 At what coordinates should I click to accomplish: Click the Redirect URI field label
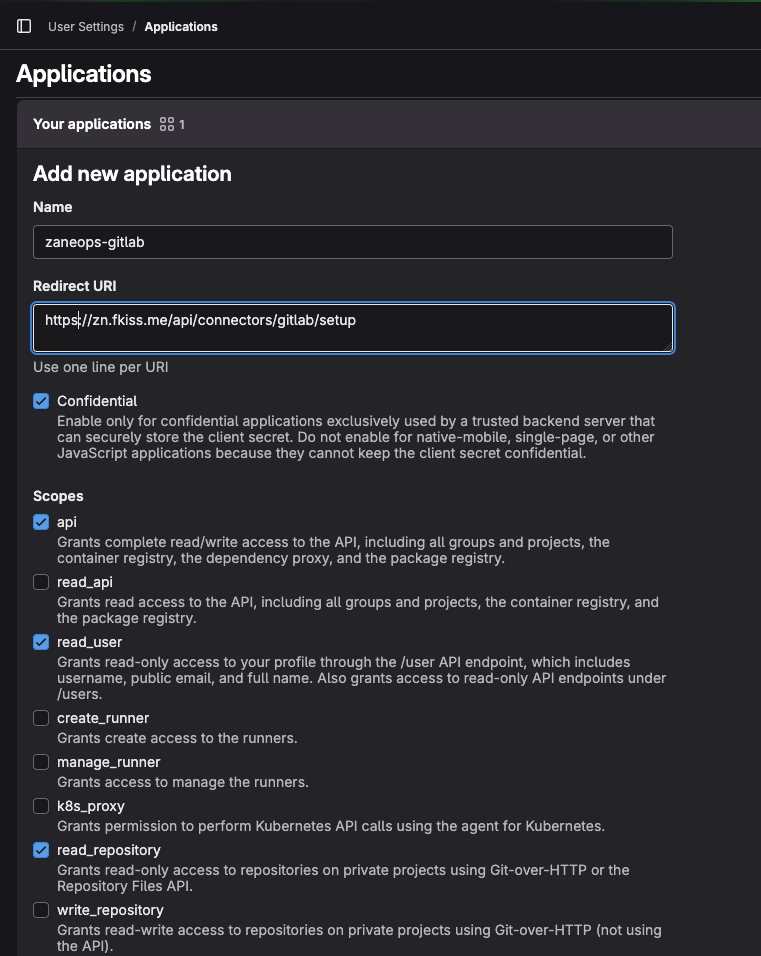[x=74, y=286]
